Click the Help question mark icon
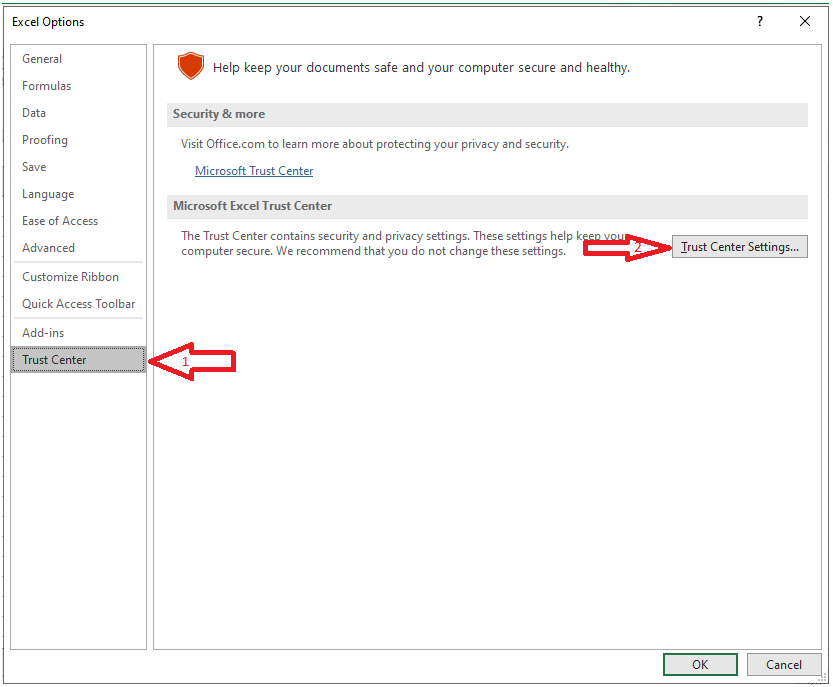 760,21
